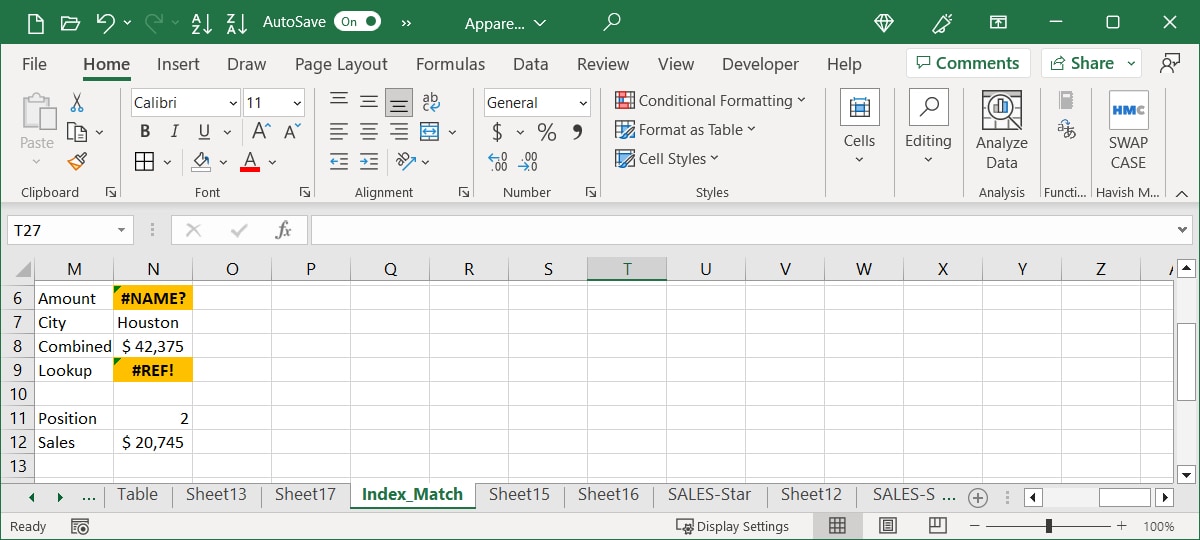Middle align cell contents
1200x540 pixels.
pyautogui.click(x=369, y=102)
